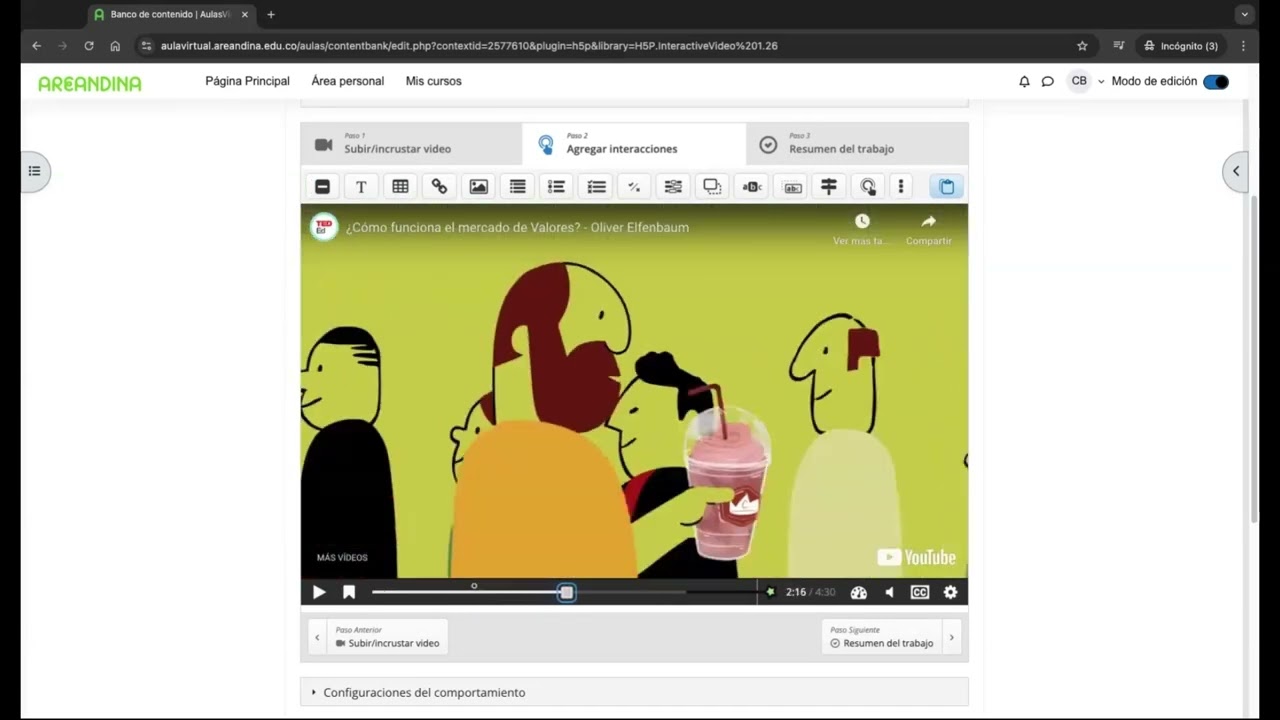Bookmark this page with the star
The image size is (1280, 720).
(1082, 46)
